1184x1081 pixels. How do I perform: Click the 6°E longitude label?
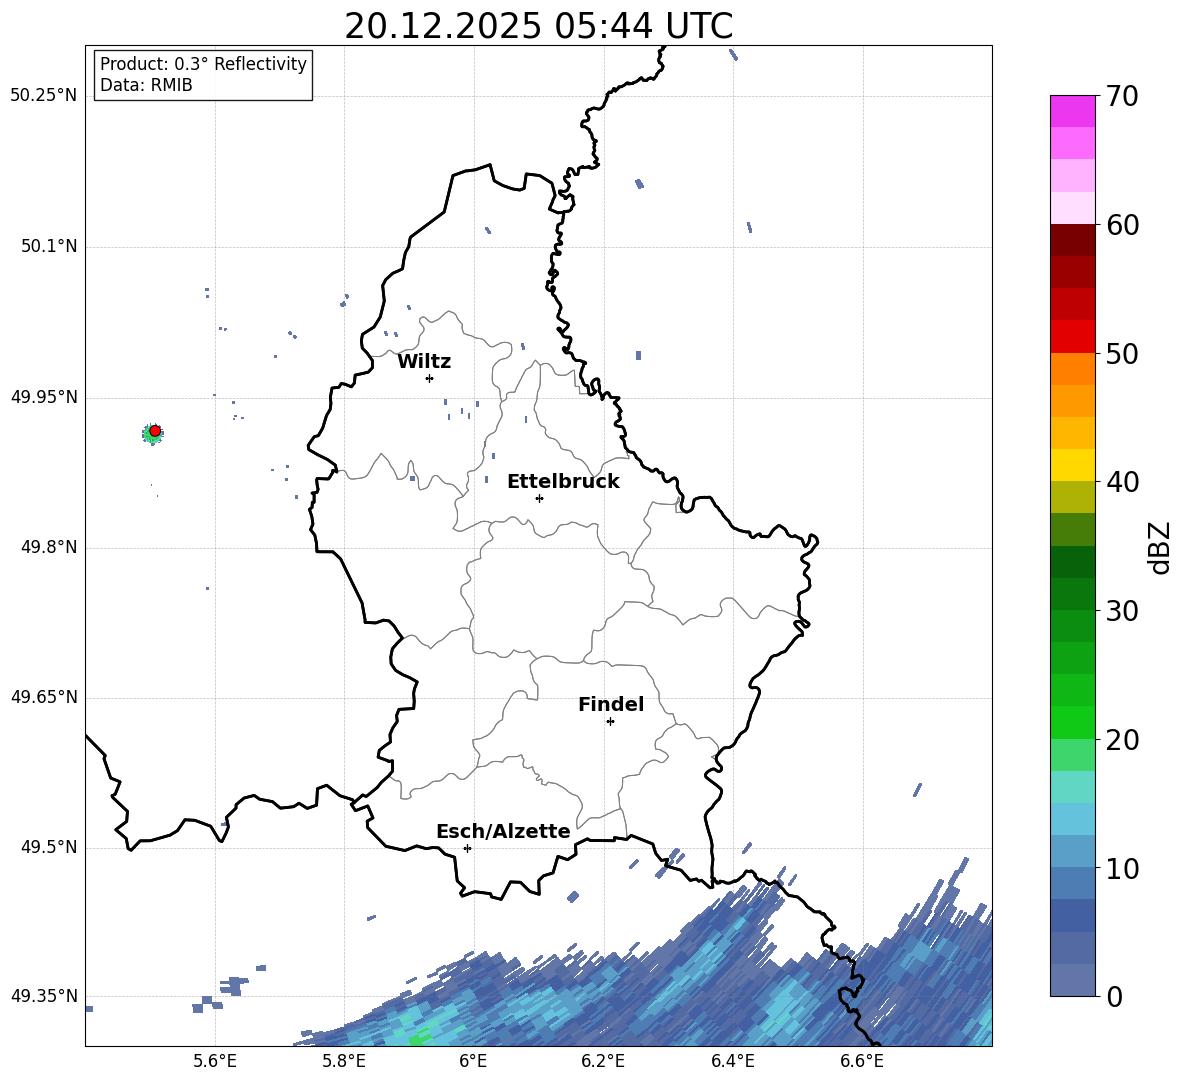pos(473,1061)
